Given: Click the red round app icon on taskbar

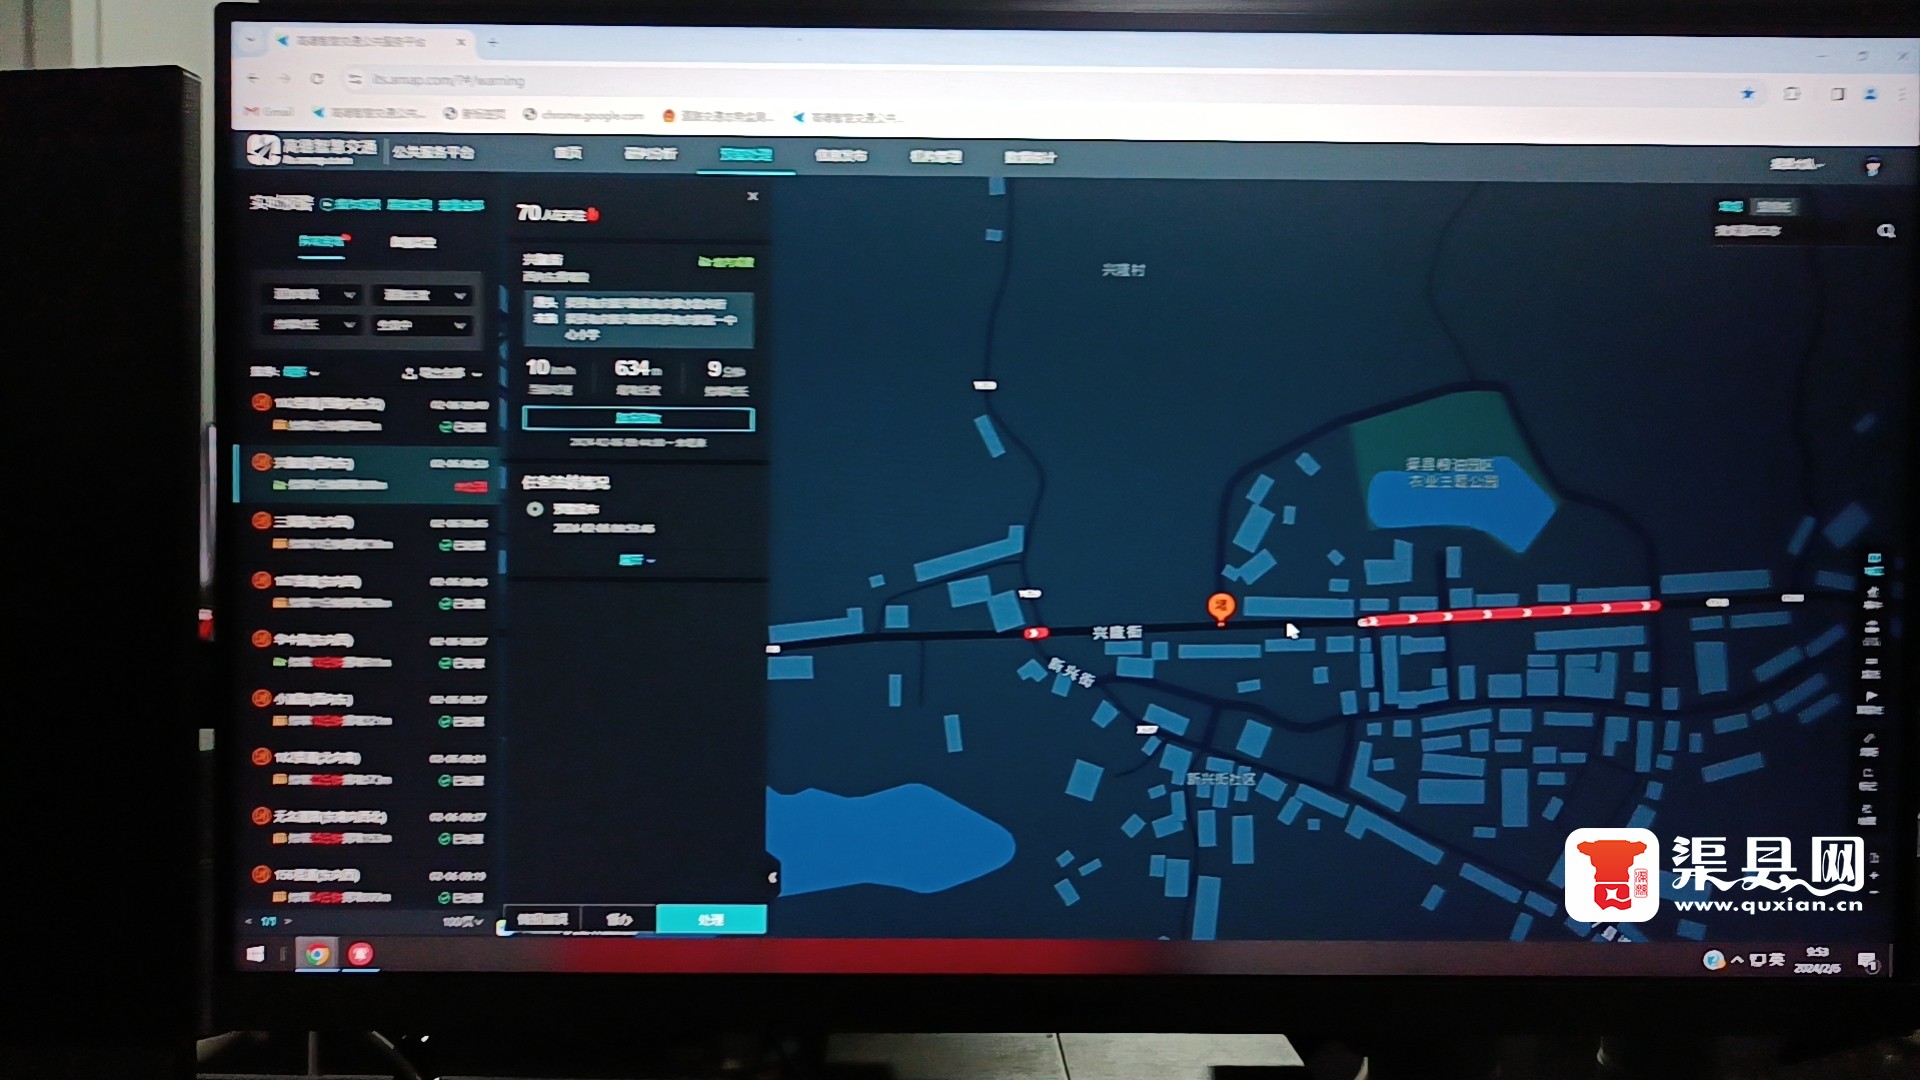Looking at the screenshot, I should tap(360, 954).
